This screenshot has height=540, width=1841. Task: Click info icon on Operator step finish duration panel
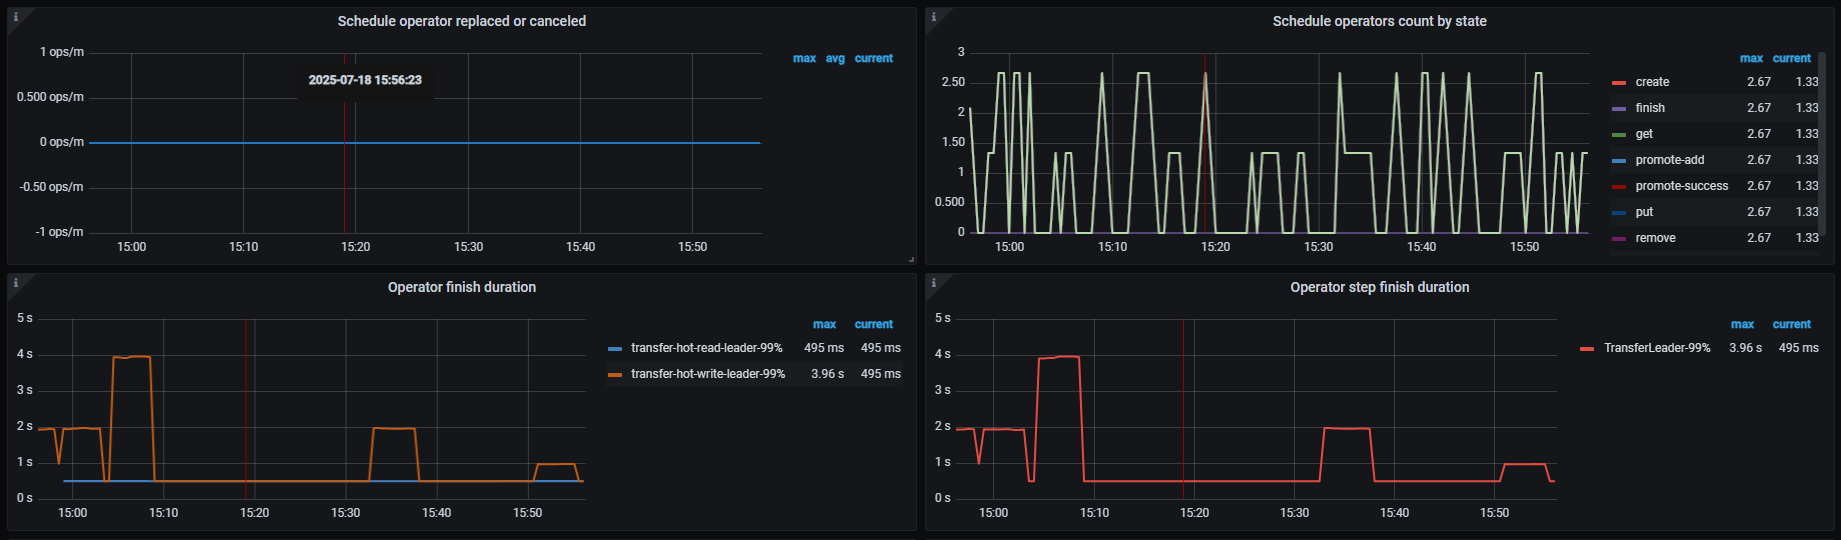(x=933, y=283)
